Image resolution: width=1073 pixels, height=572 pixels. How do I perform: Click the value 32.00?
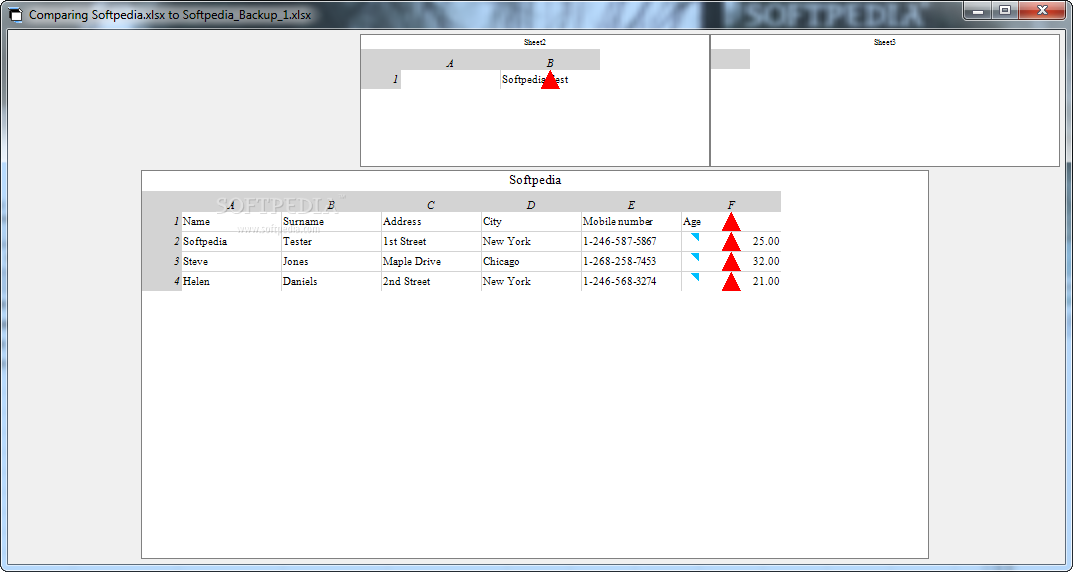tap(766, 261)
